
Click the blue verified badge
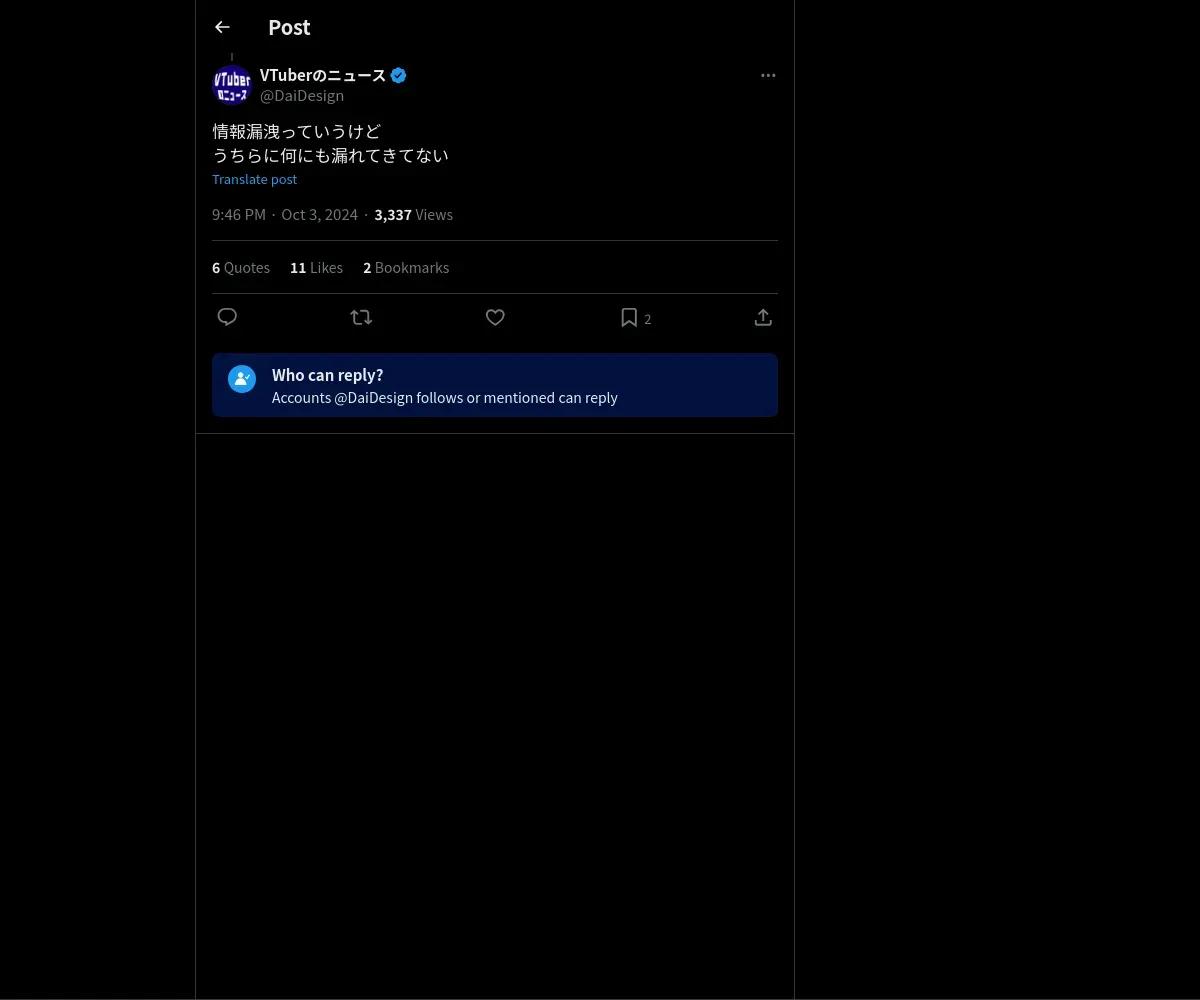[x=398, y=75]
